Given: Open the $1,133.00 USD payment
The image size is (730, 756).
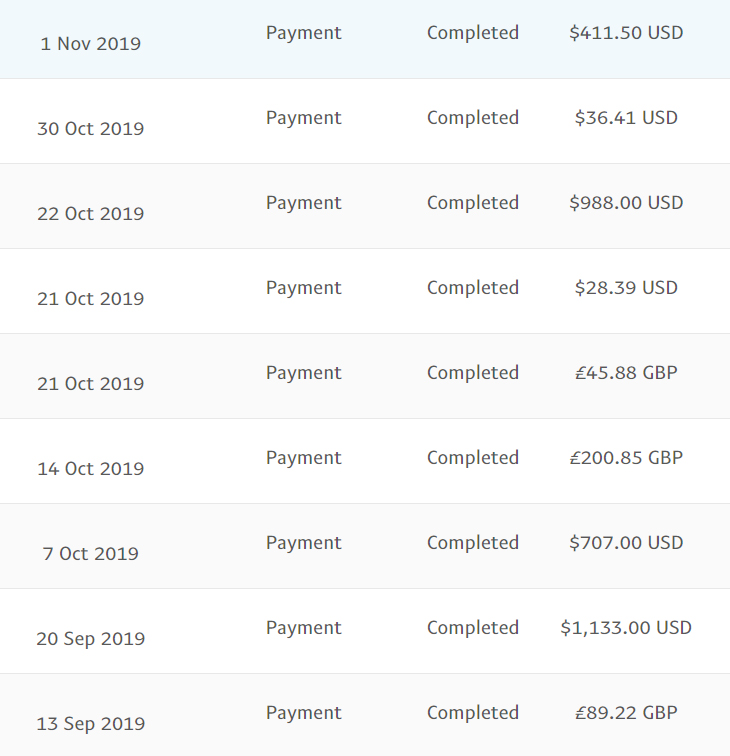Looking at the screenshot, I should pyautogui.click(x=626, y=628).
